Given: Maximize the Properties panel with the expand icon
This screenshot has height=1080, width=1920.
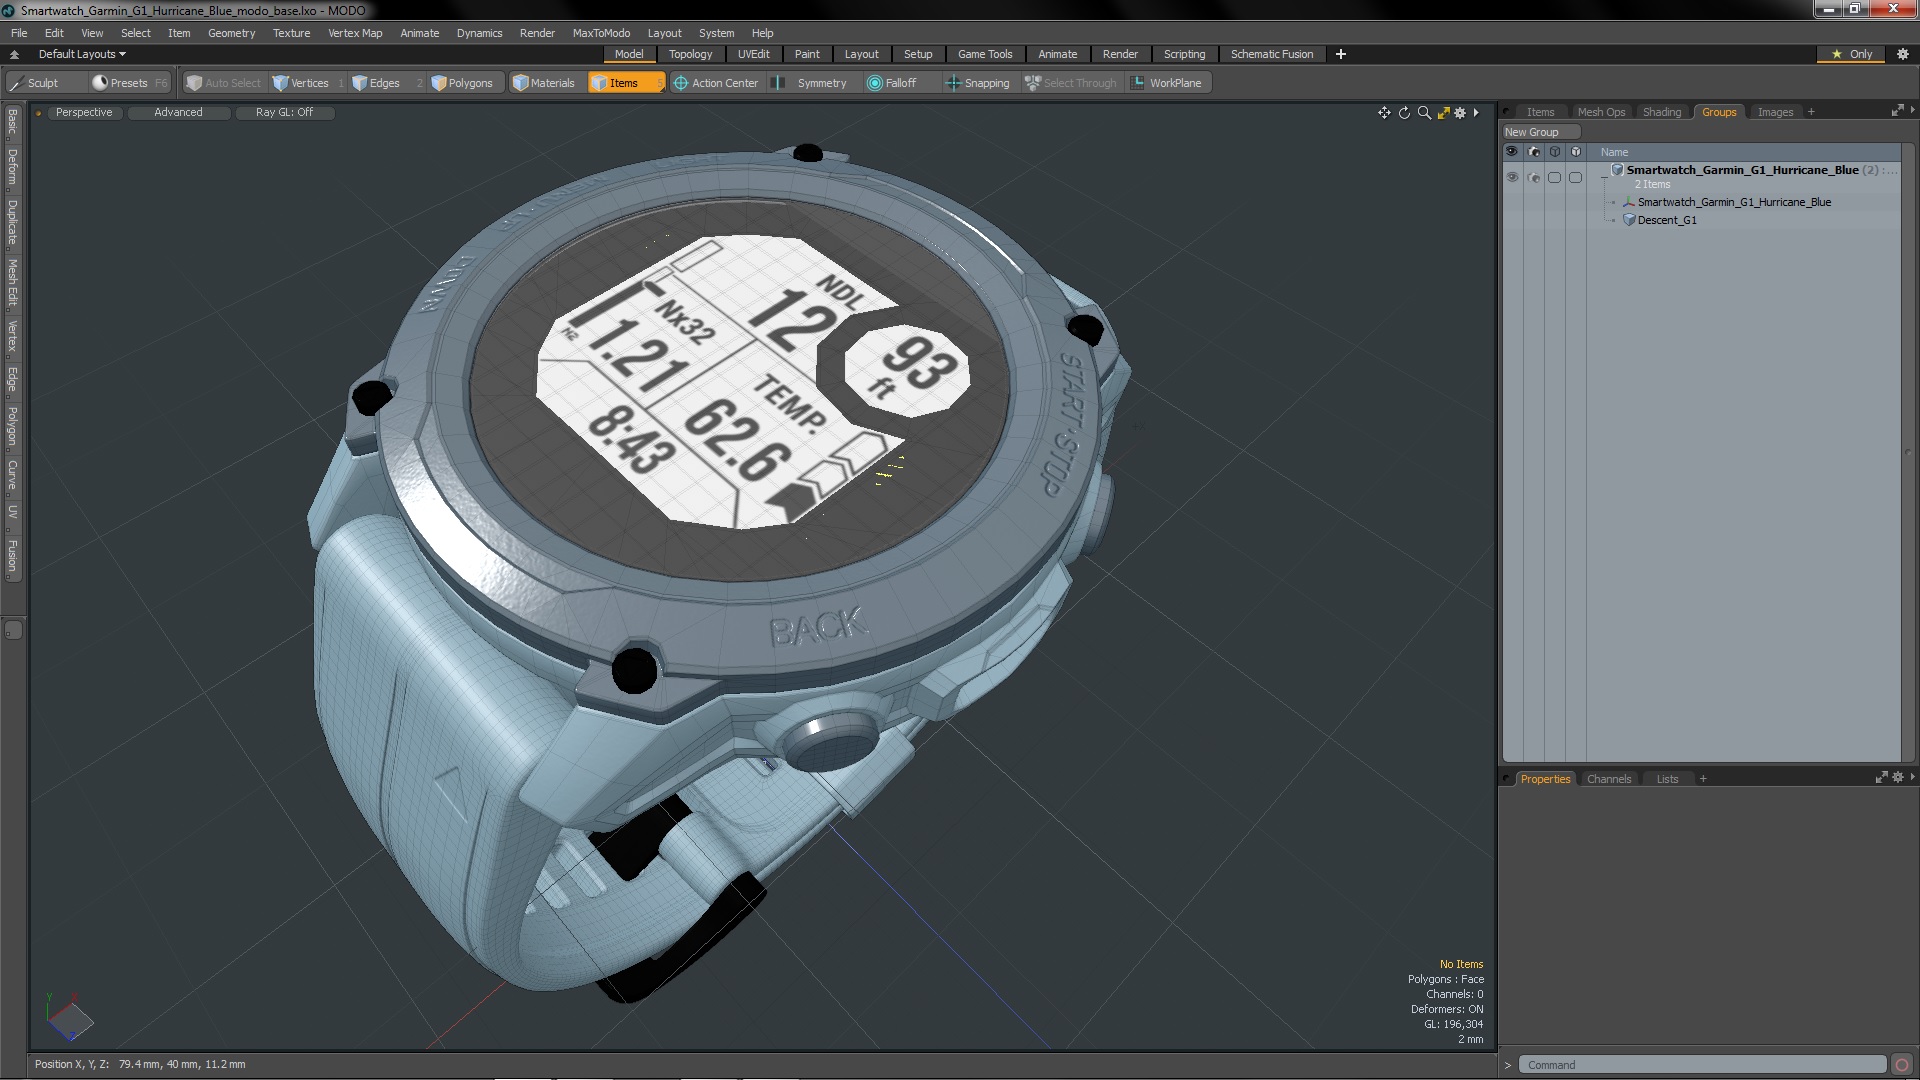Looking at the screenshot, I should pyautogui.click(x=1881, y=777).
